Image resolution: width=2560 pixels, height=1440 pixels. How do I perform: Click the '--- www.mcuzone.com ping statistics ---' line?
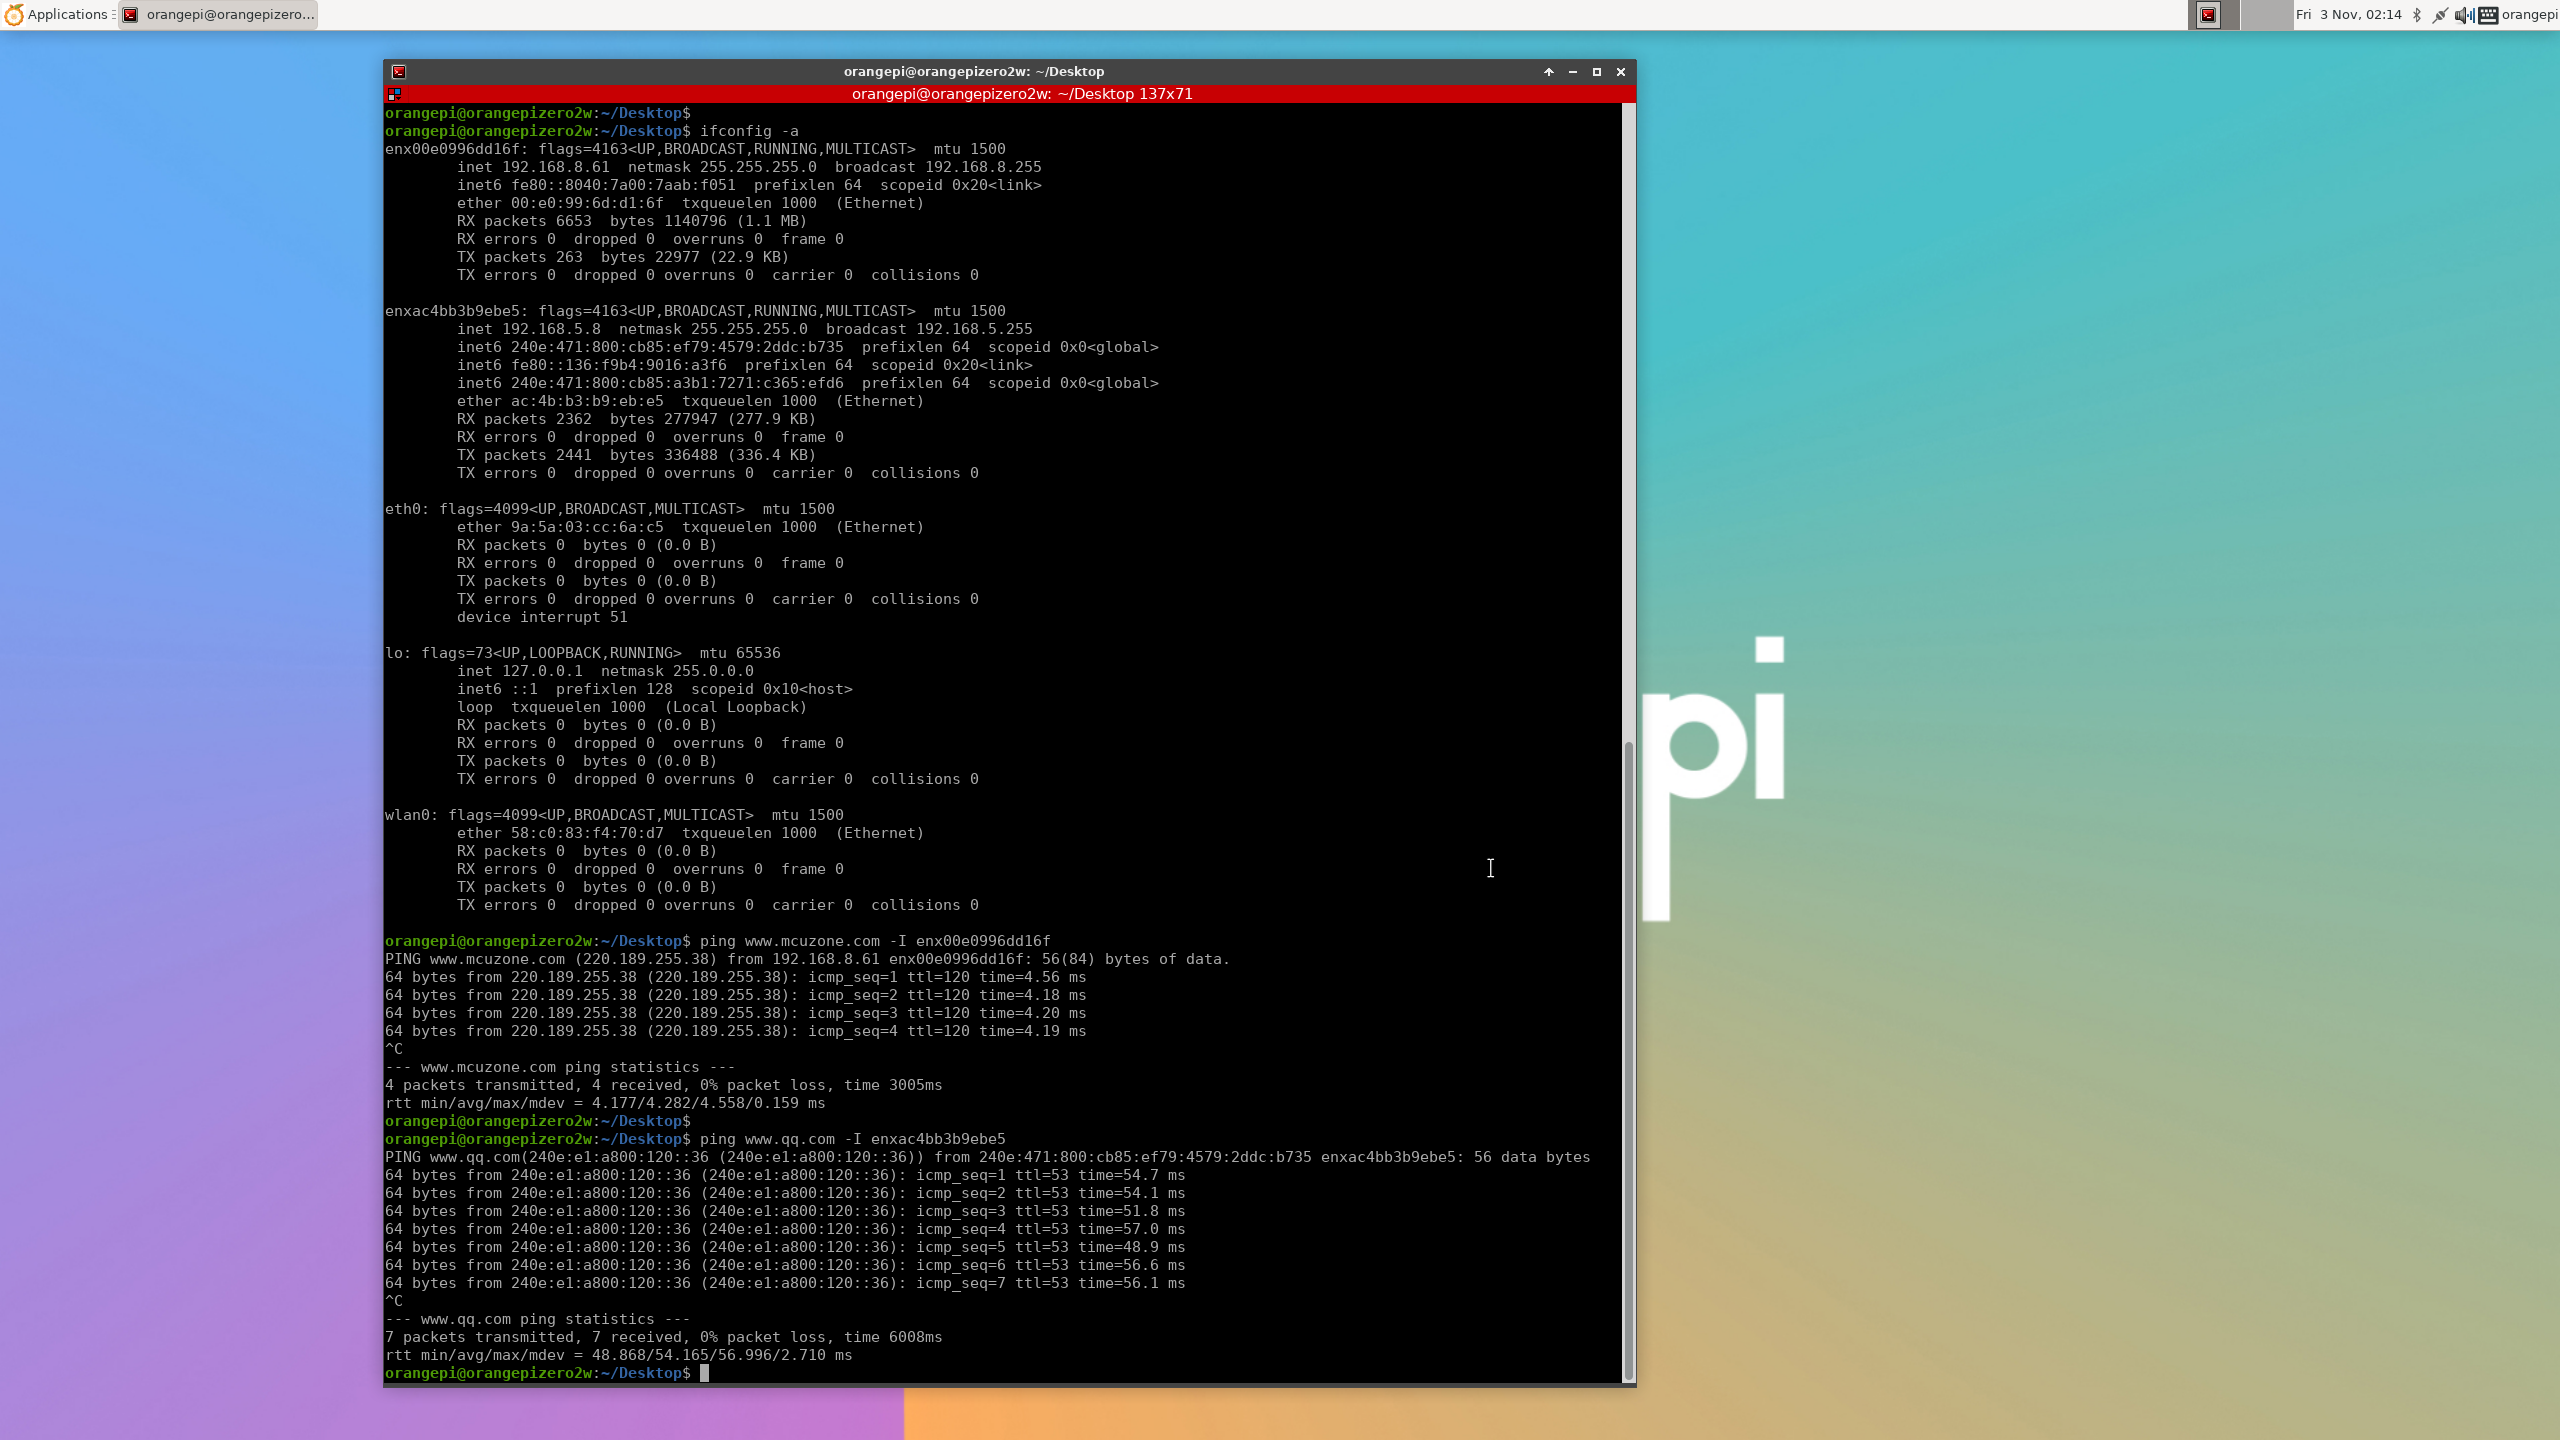tap(560, 1067)
